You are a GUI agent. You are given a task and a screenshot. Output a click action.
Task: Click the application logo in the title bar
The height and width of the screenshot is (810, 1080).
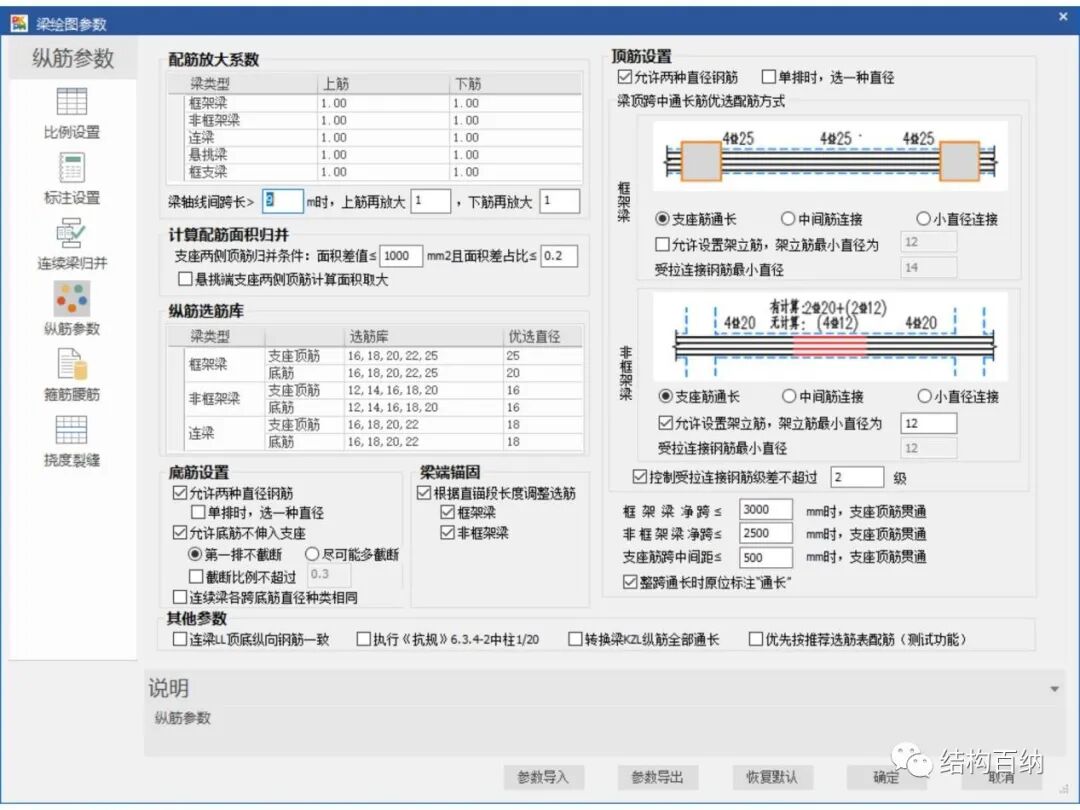tap(20, 21)
